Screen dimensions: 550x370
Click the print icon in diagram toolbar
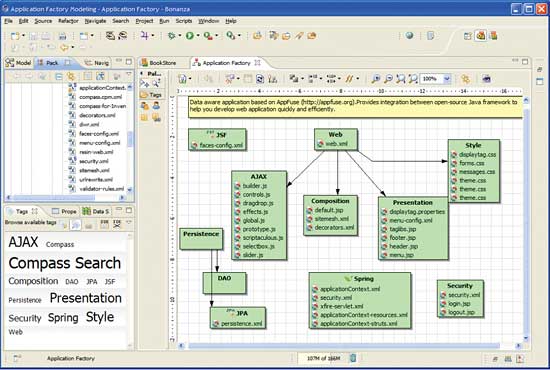(486, 79)
